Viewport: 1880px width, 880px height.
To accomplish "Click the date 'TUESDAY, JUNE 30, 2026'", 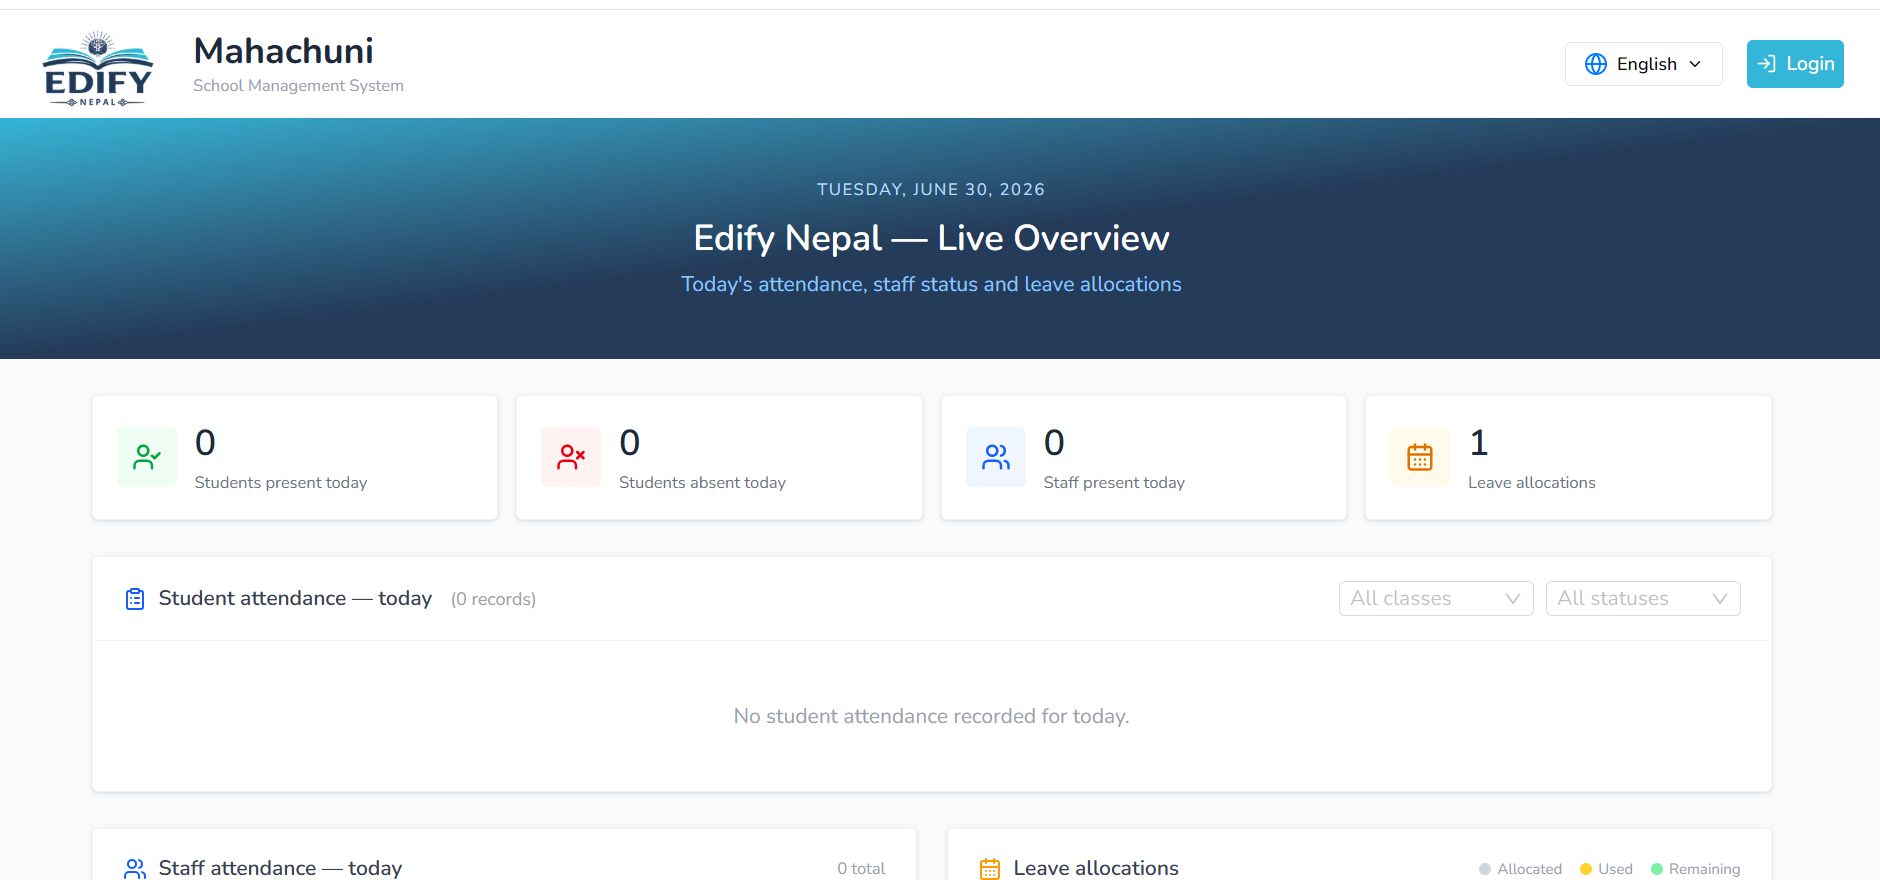I will pos(931,189).
